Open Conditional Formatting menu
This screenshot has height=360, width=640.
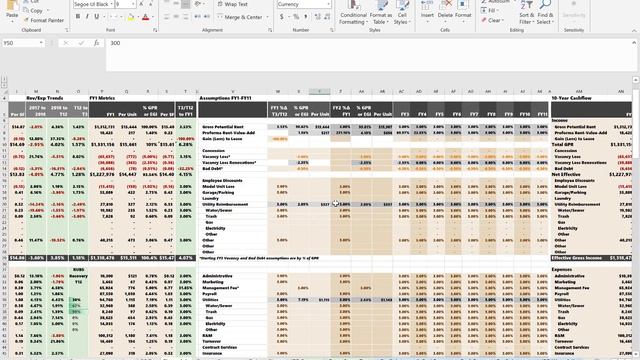point(353,12)
